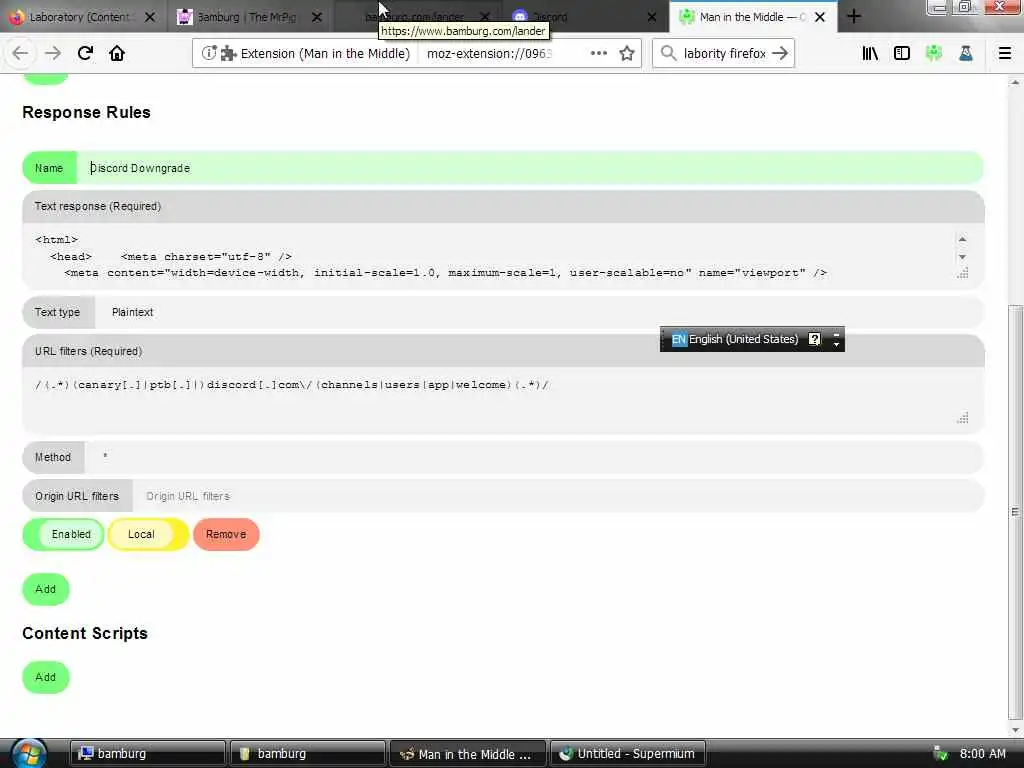
Task: Open language bar help question mark
Action: 814,339
